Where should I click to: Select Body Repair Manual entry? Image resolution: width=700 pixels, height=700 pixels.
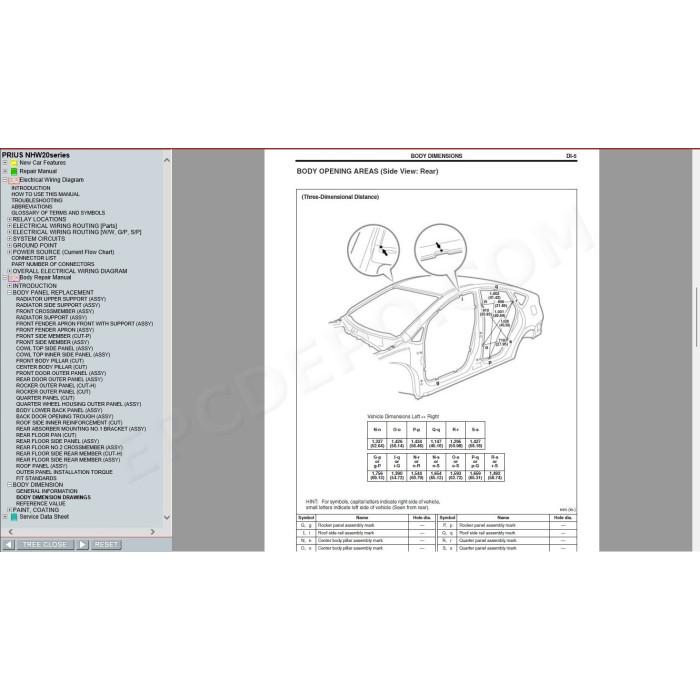pyautogui.click(x=45, y=277)
